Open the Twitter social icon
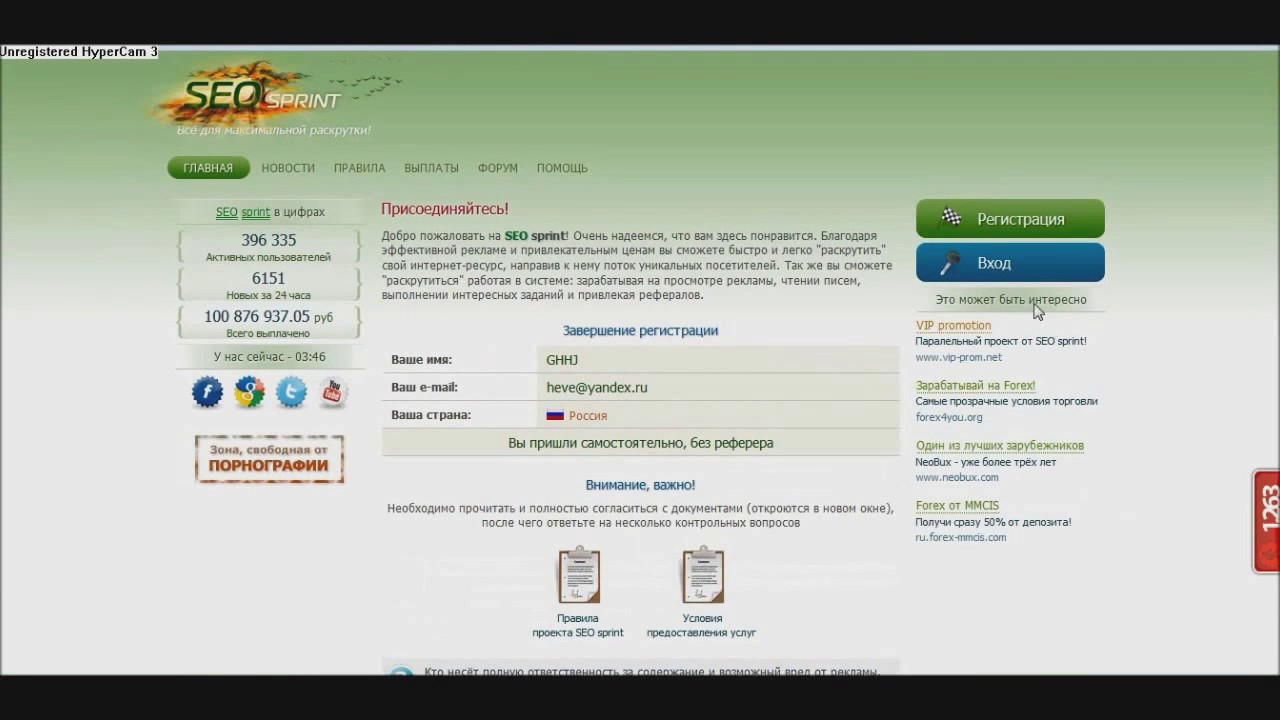 (x=291, y=392)
